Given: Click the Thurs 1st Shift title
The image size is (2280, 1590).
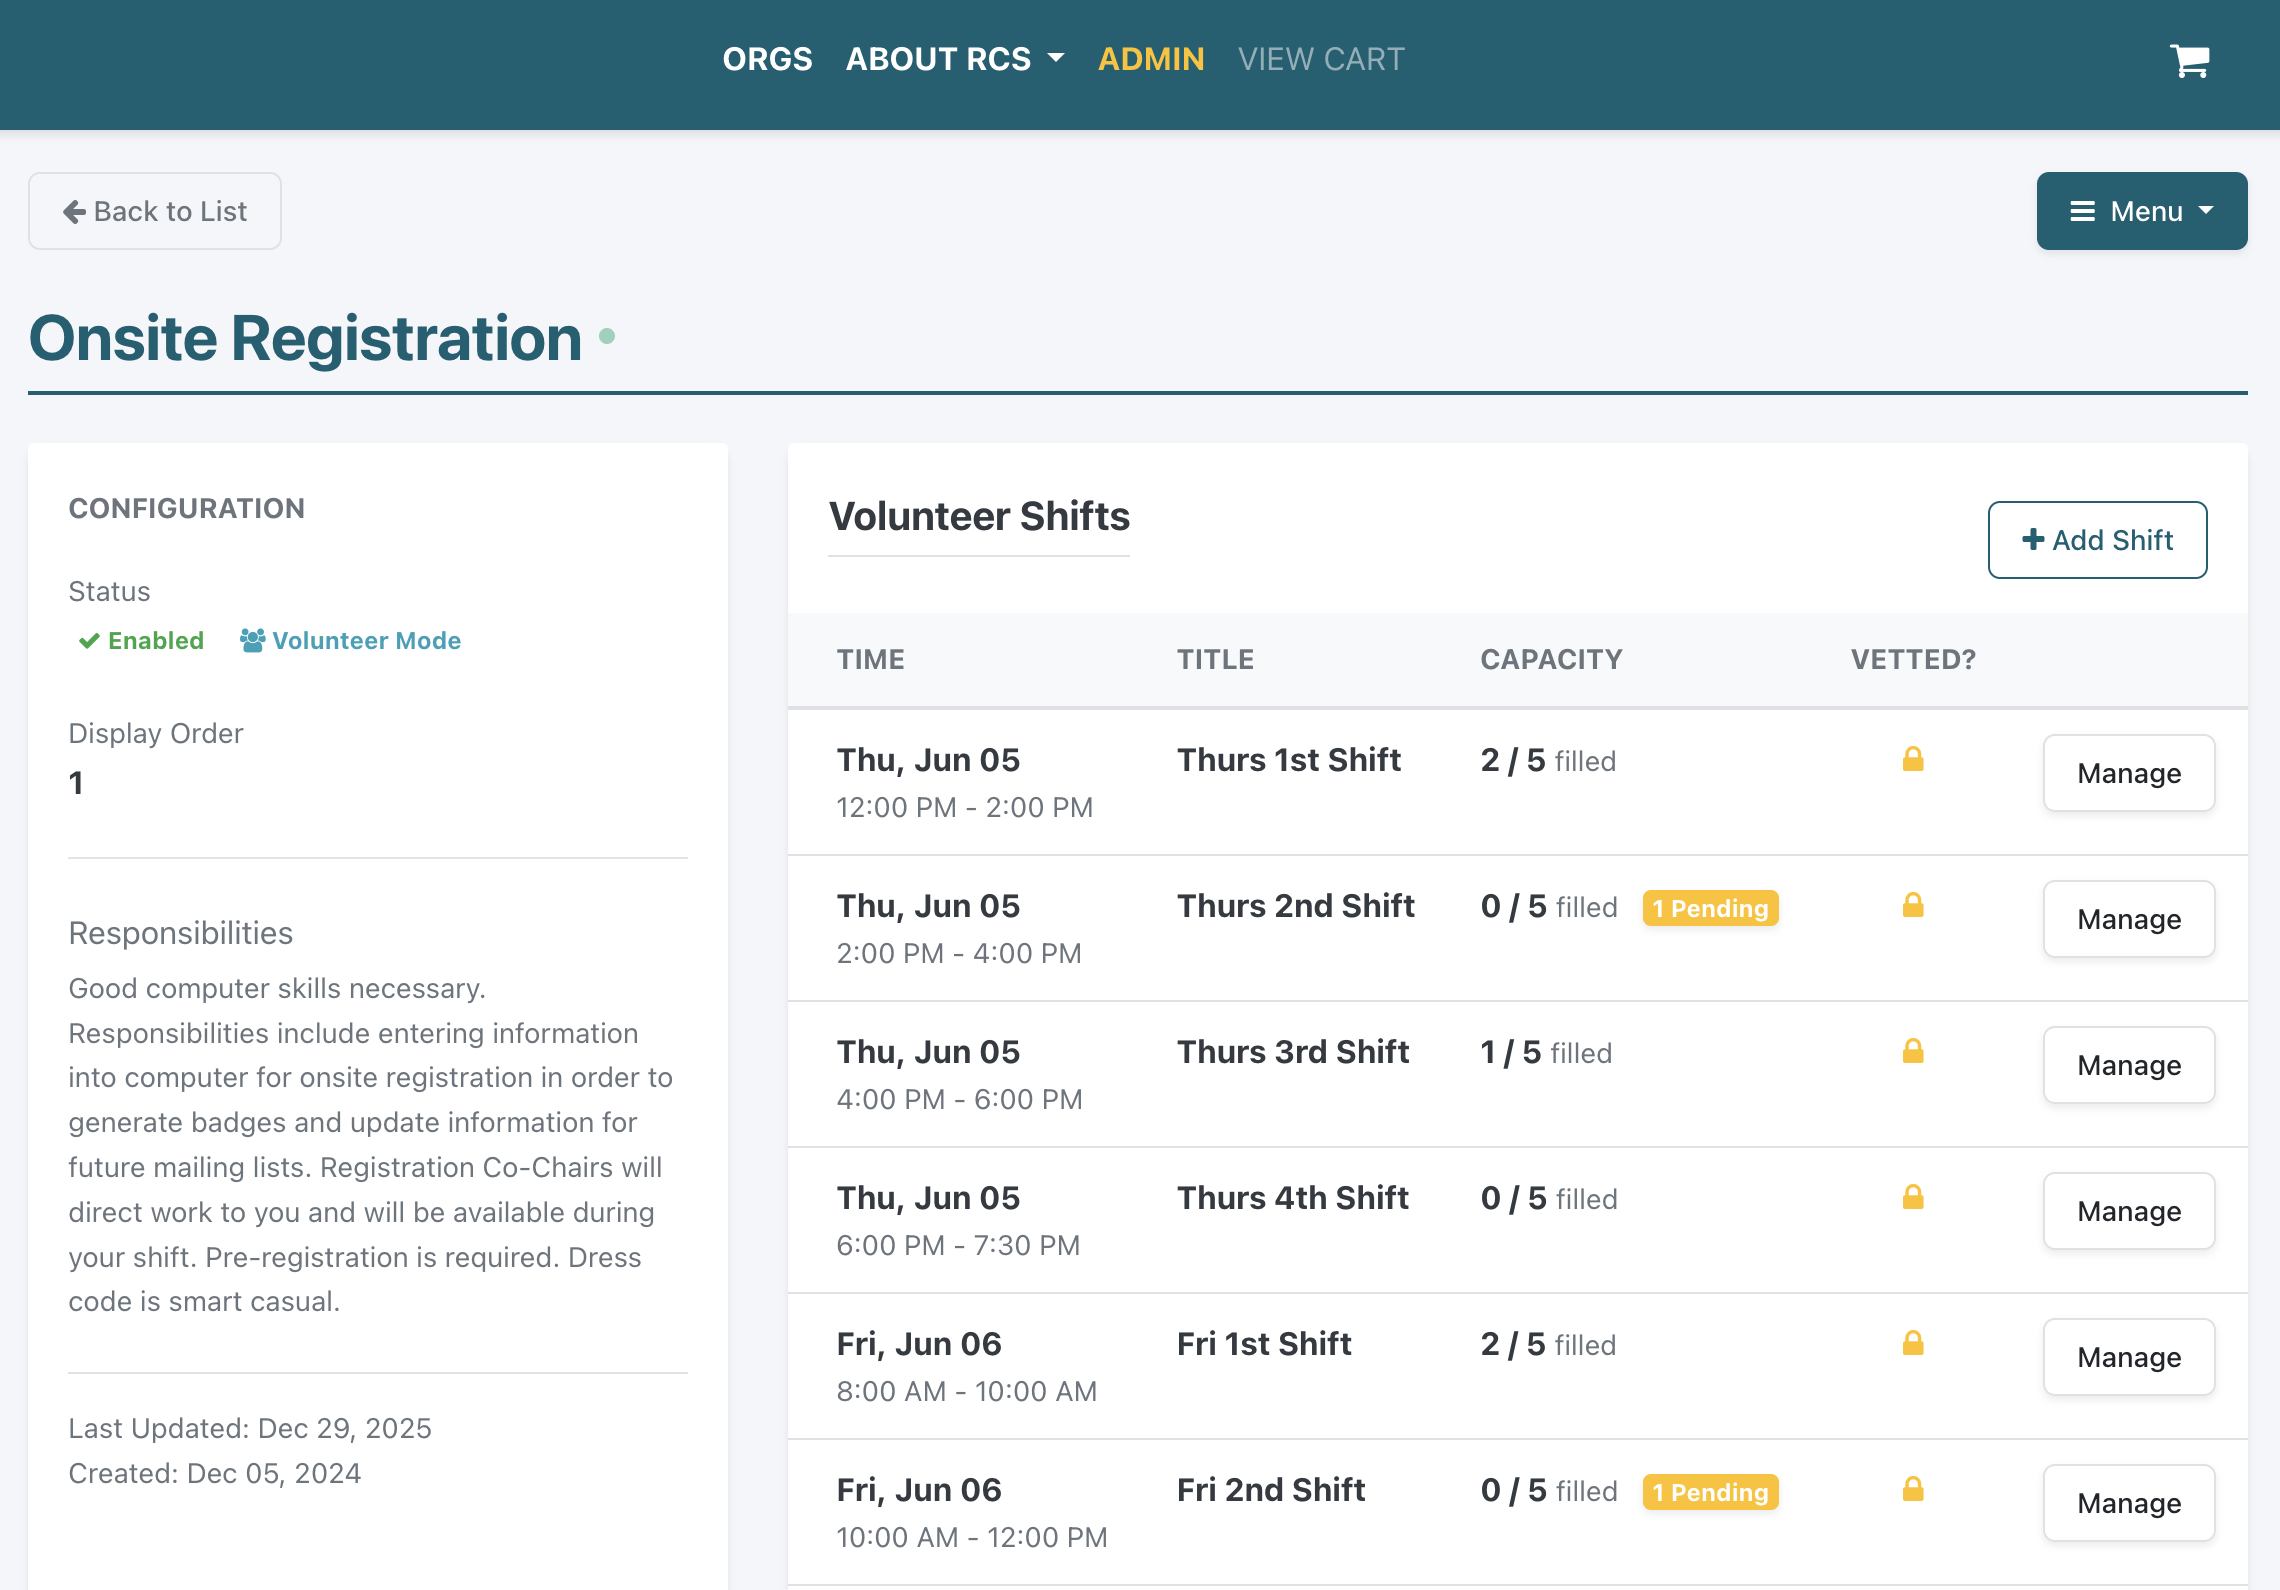Looking at the screenshot, I should (1288, 760).
